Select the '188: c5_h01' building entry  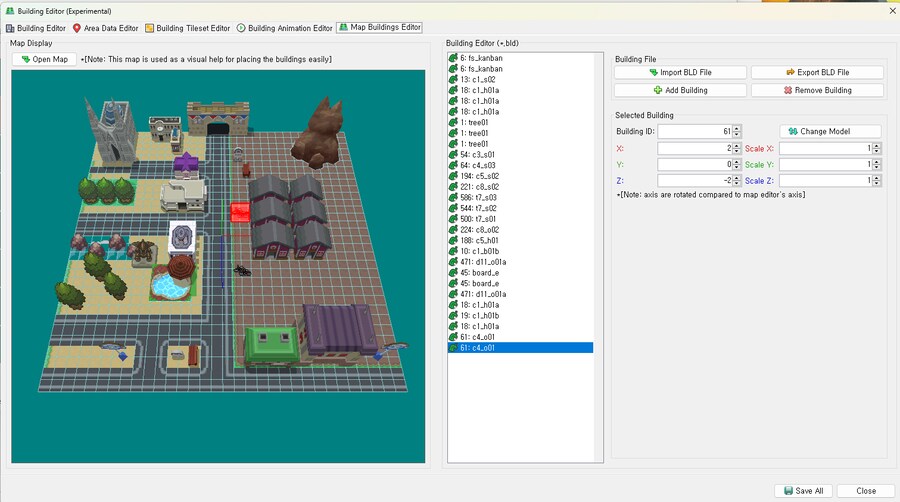pyautogui.click(x=520, y=240)
